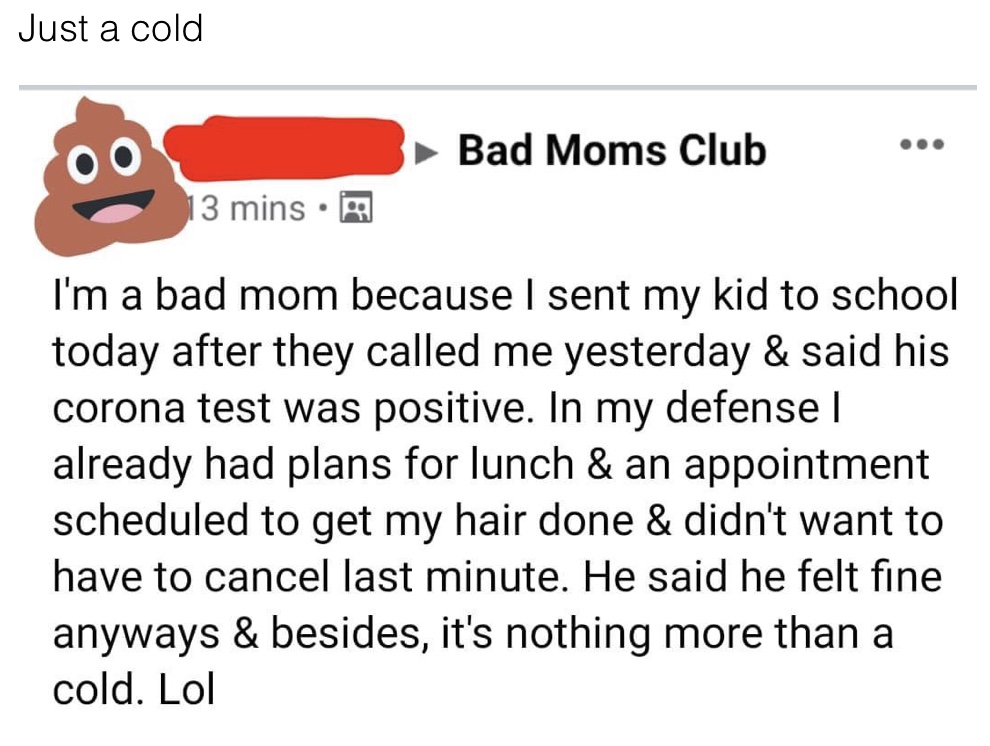Click the gray divider line under the title
The height and width of the screenshot is (746, 990).
click(x=498, y=87)
